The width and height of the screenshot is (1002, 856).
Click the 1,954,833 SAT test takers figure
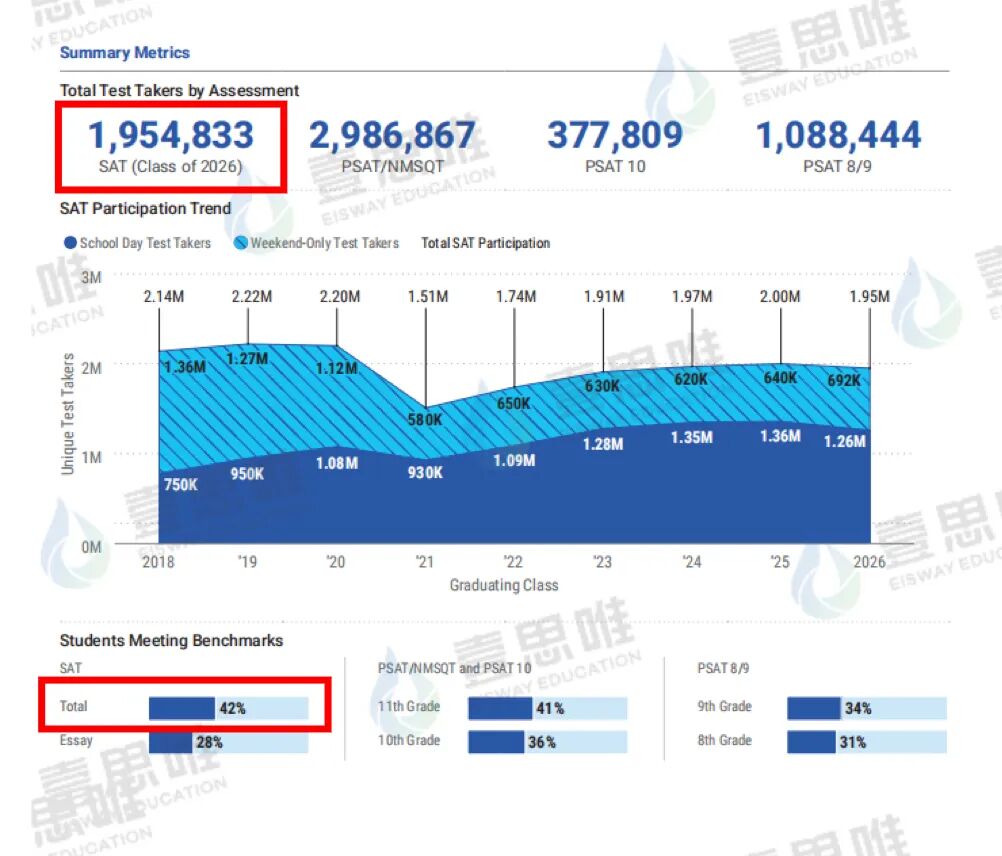(x=171, y=135)
